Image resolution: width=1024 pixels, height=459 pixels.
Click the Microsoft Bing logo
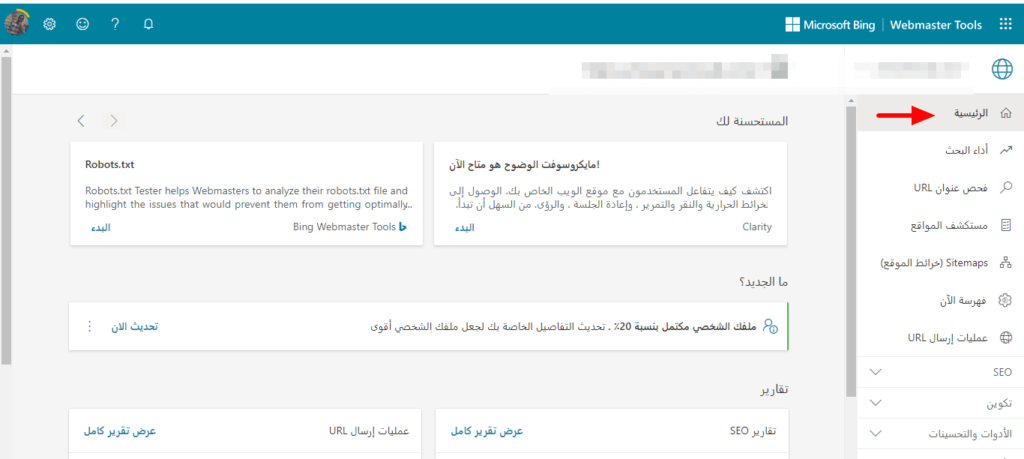(829, 25)
